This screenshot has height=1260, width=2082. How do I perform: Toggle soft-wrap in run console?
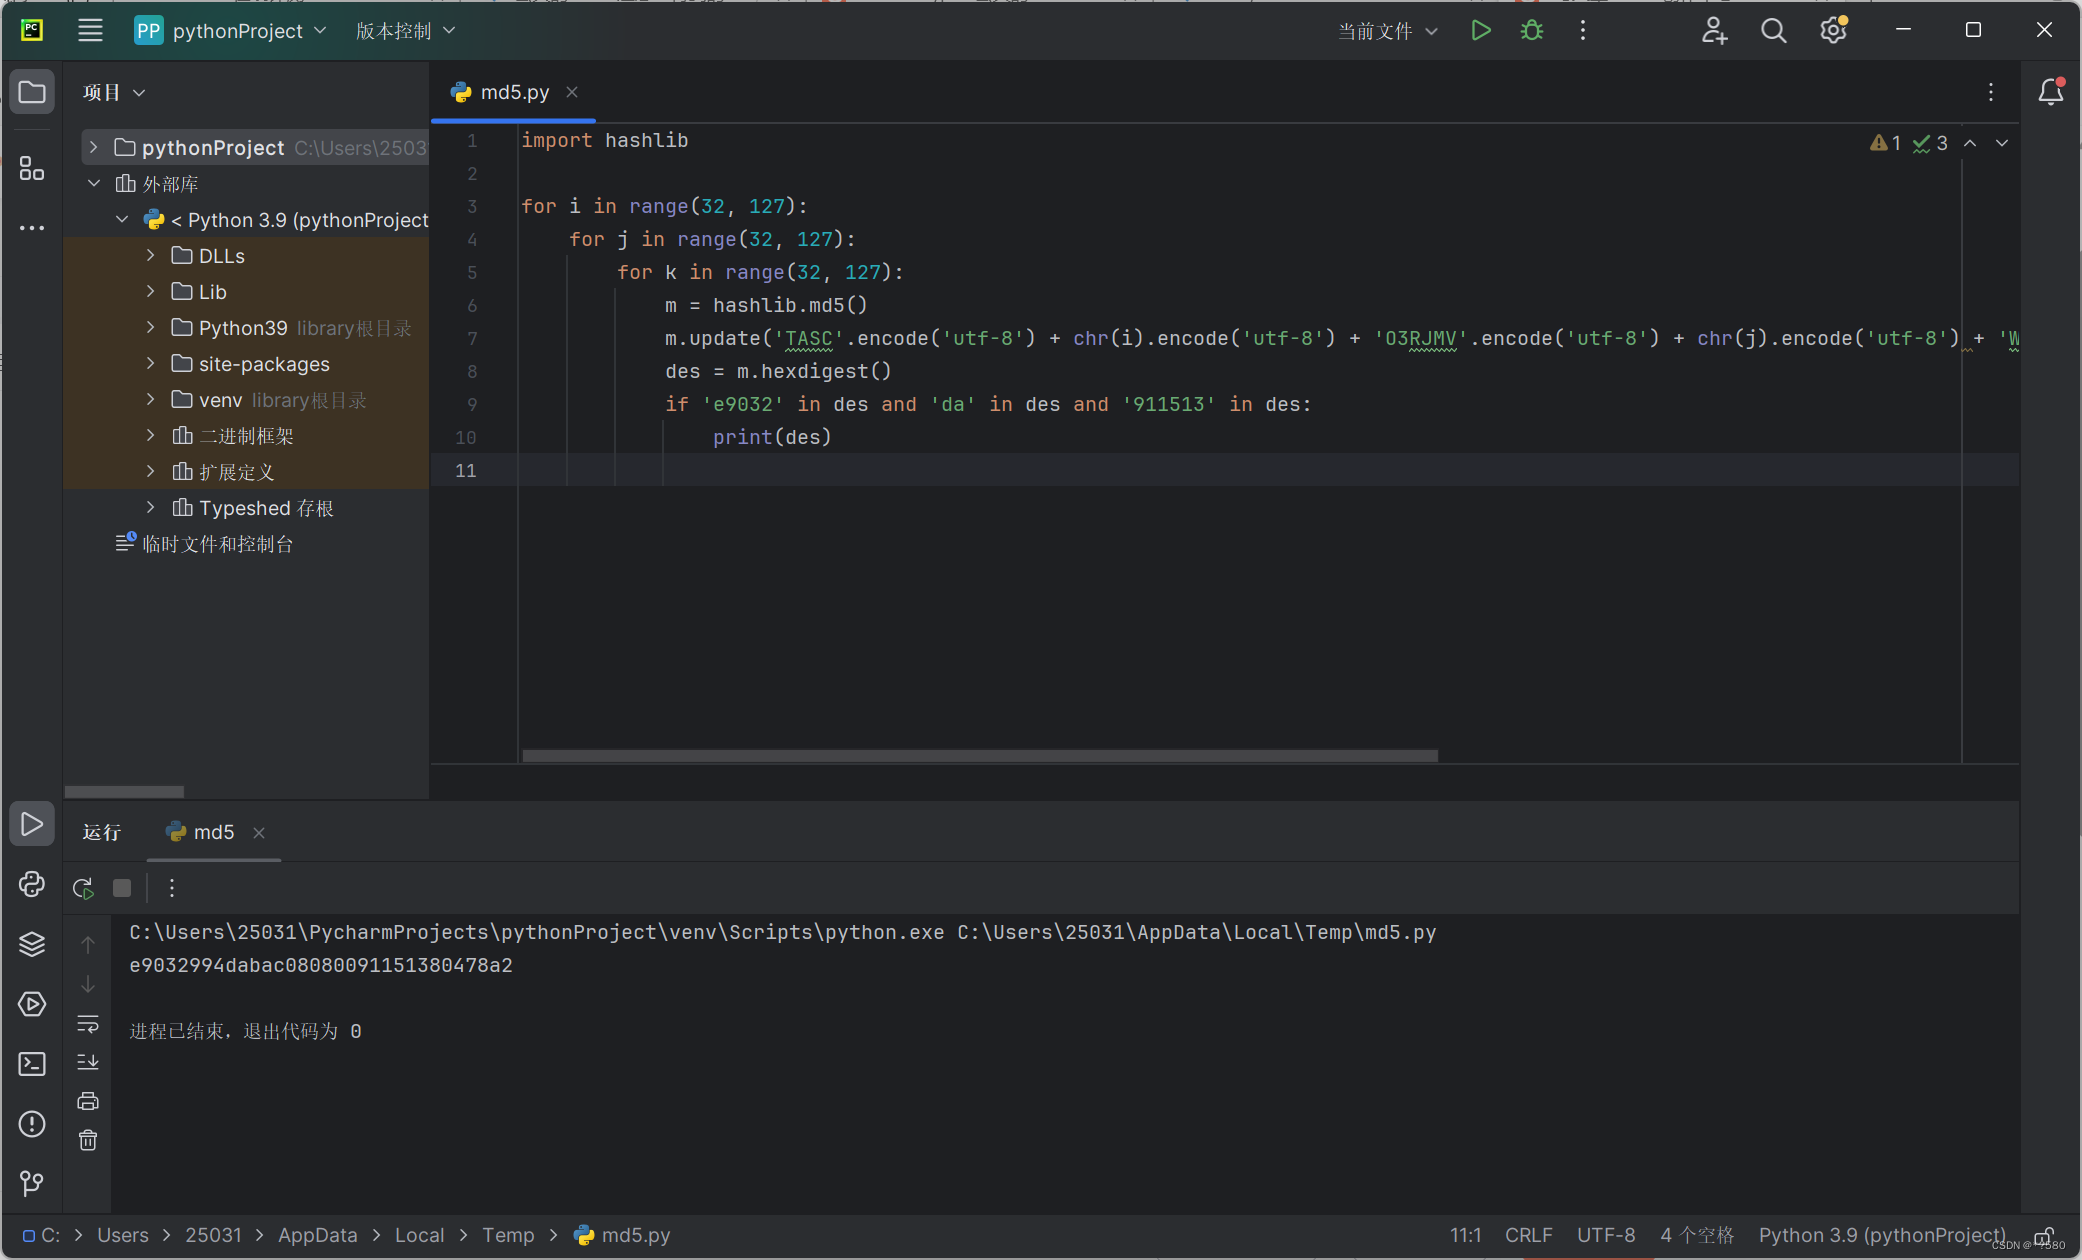point(88,1023)
